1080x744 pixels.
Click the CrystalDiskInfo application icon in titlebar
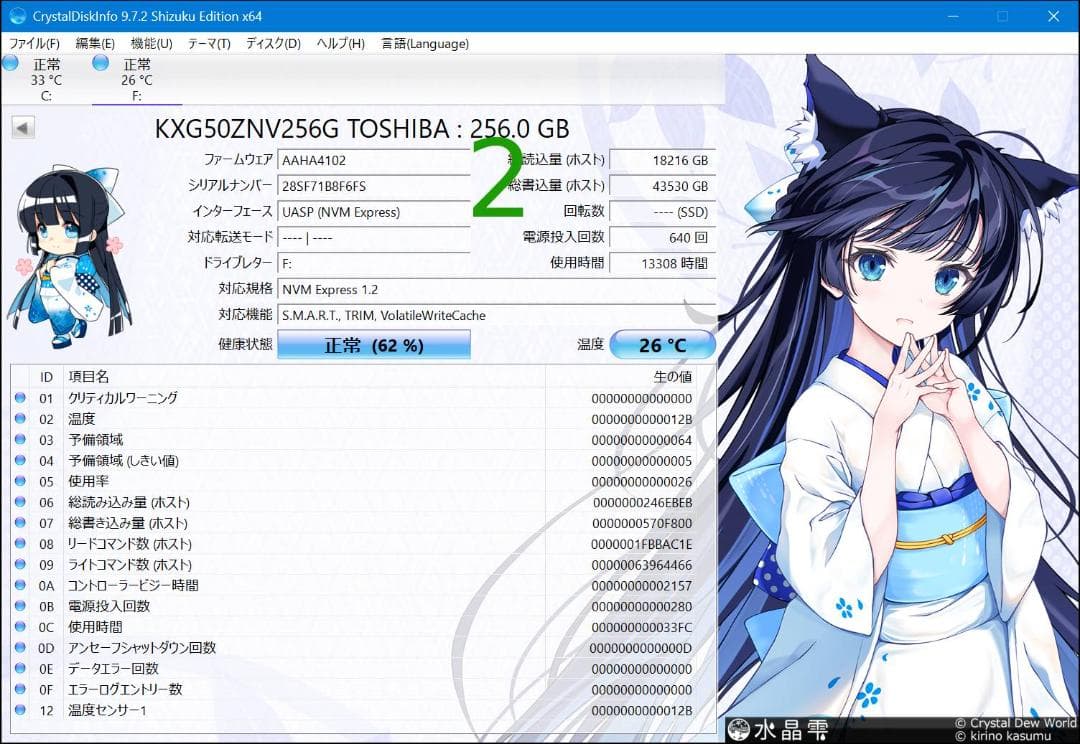click(x=18, y=15)
